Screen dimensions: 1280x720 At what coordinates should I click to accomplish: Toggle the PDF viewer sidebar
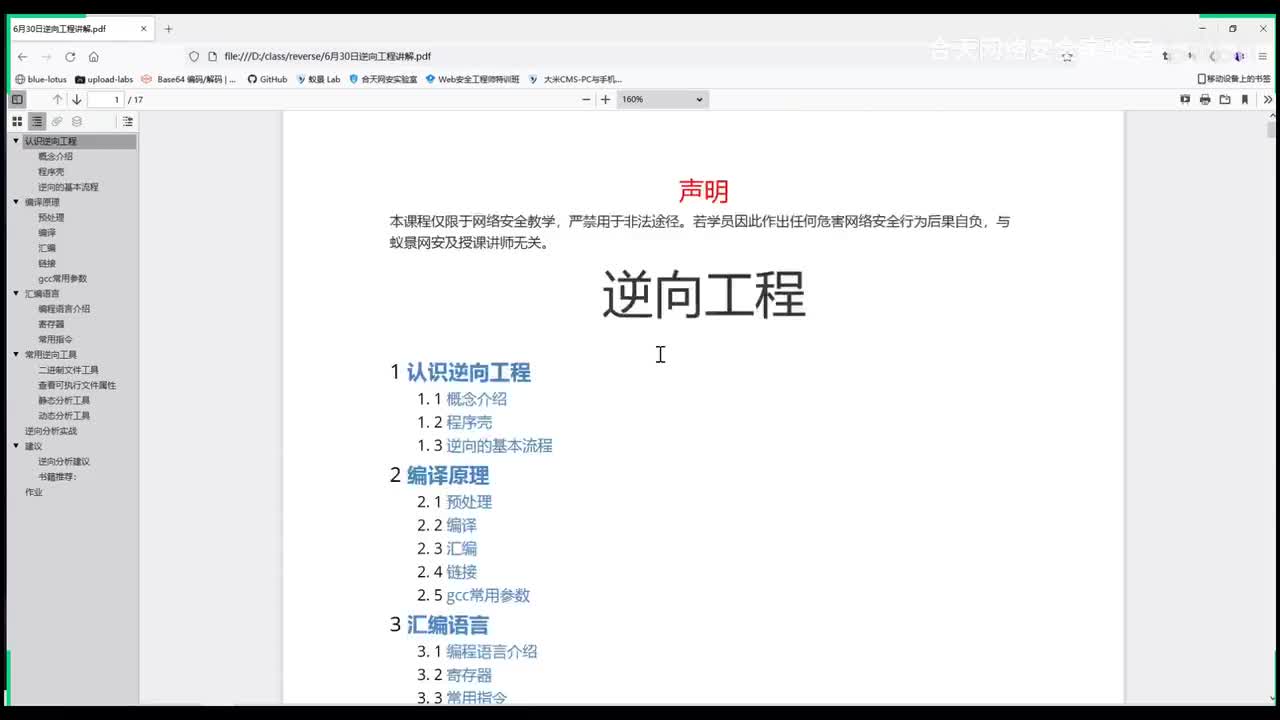pyautogui.click(x=17, y=99)
